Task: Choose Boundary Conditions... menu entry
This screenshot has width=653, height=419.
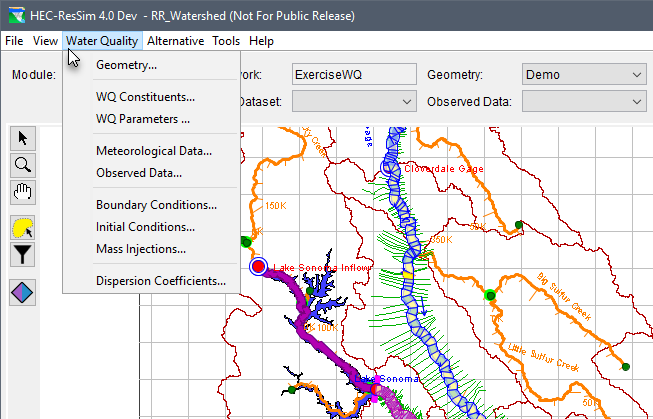Action: (152, 205)
